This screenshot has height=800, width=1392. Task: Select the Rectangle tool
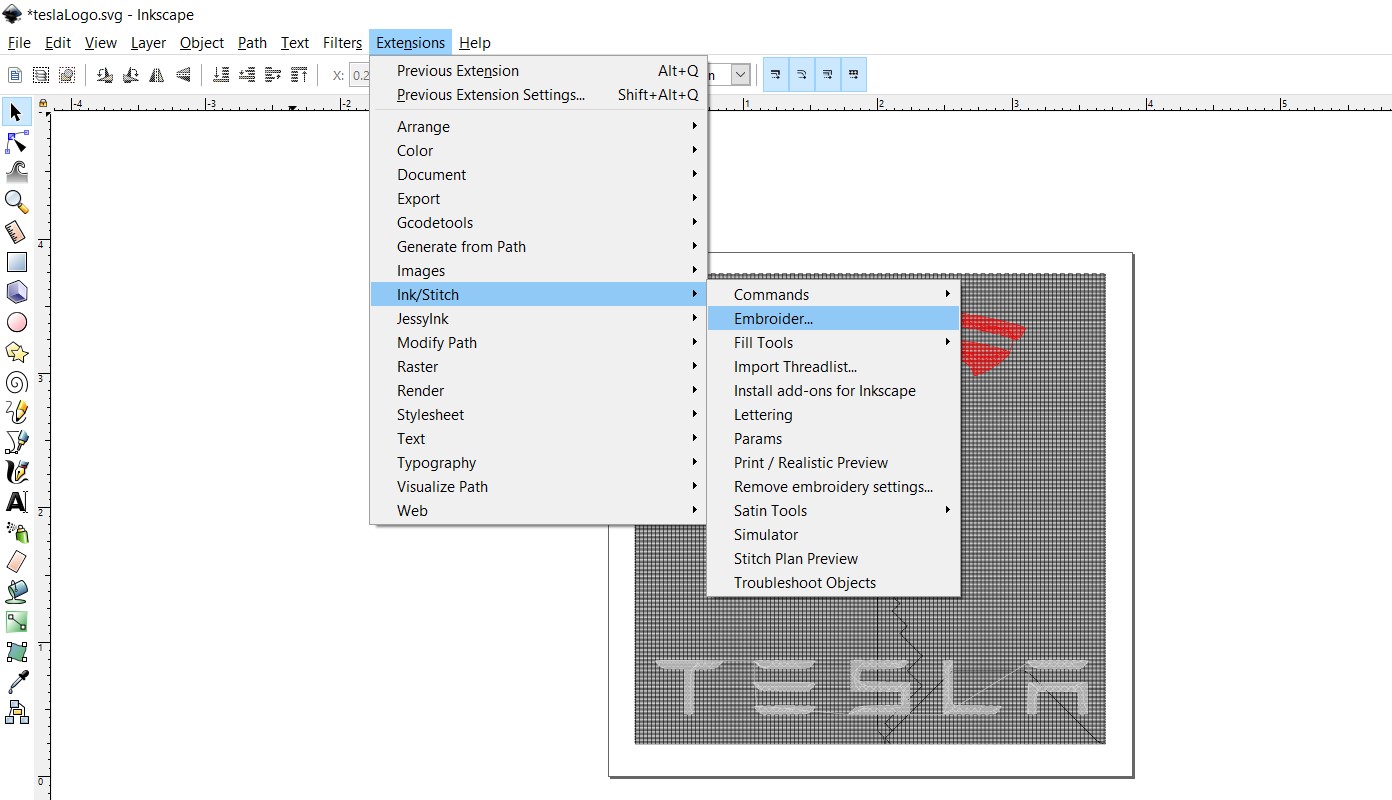point(16,262)
